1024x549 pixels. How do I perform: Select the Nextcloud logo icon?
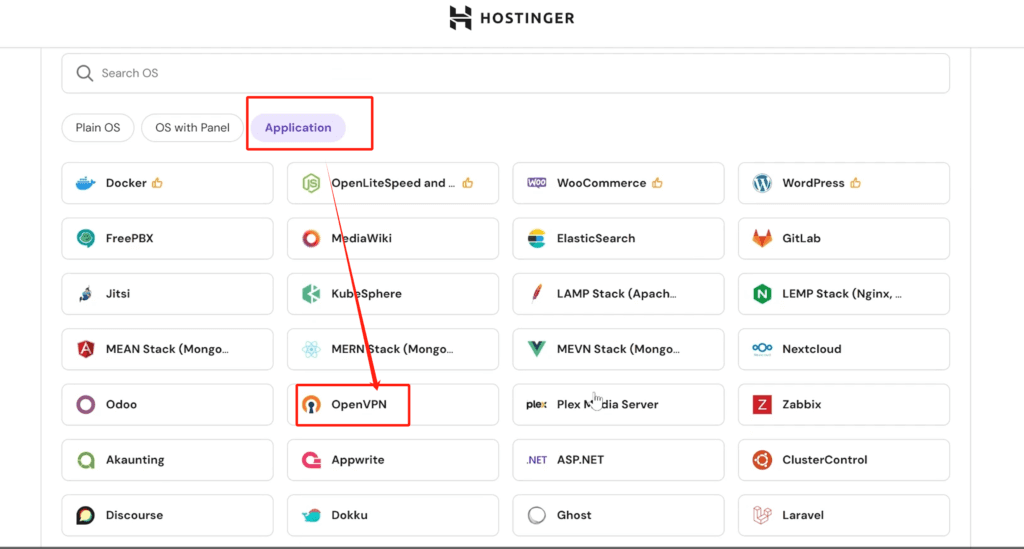tap(762, 349)
